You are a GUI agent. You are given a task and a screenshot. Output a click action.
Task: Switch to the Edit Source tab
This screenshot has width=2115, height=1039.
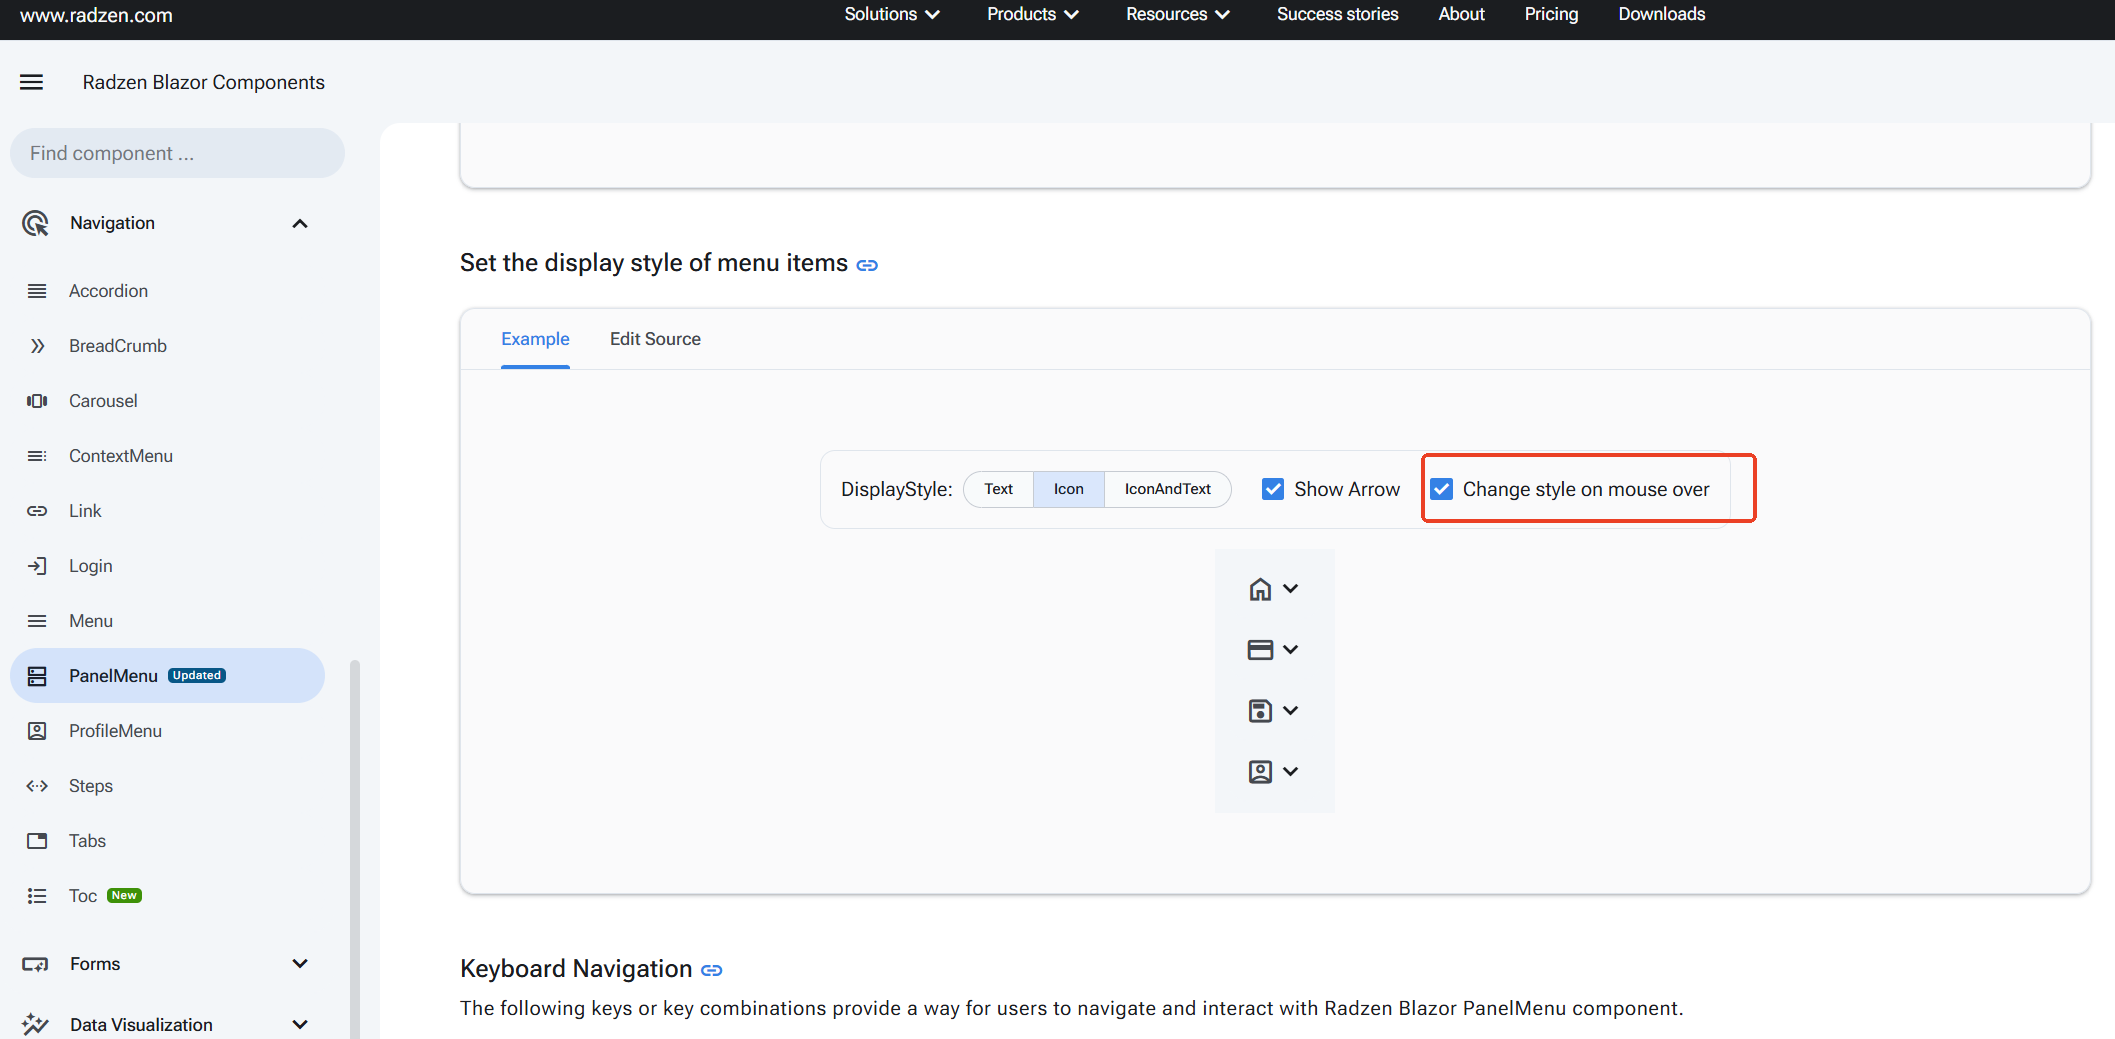click(655, 339)
